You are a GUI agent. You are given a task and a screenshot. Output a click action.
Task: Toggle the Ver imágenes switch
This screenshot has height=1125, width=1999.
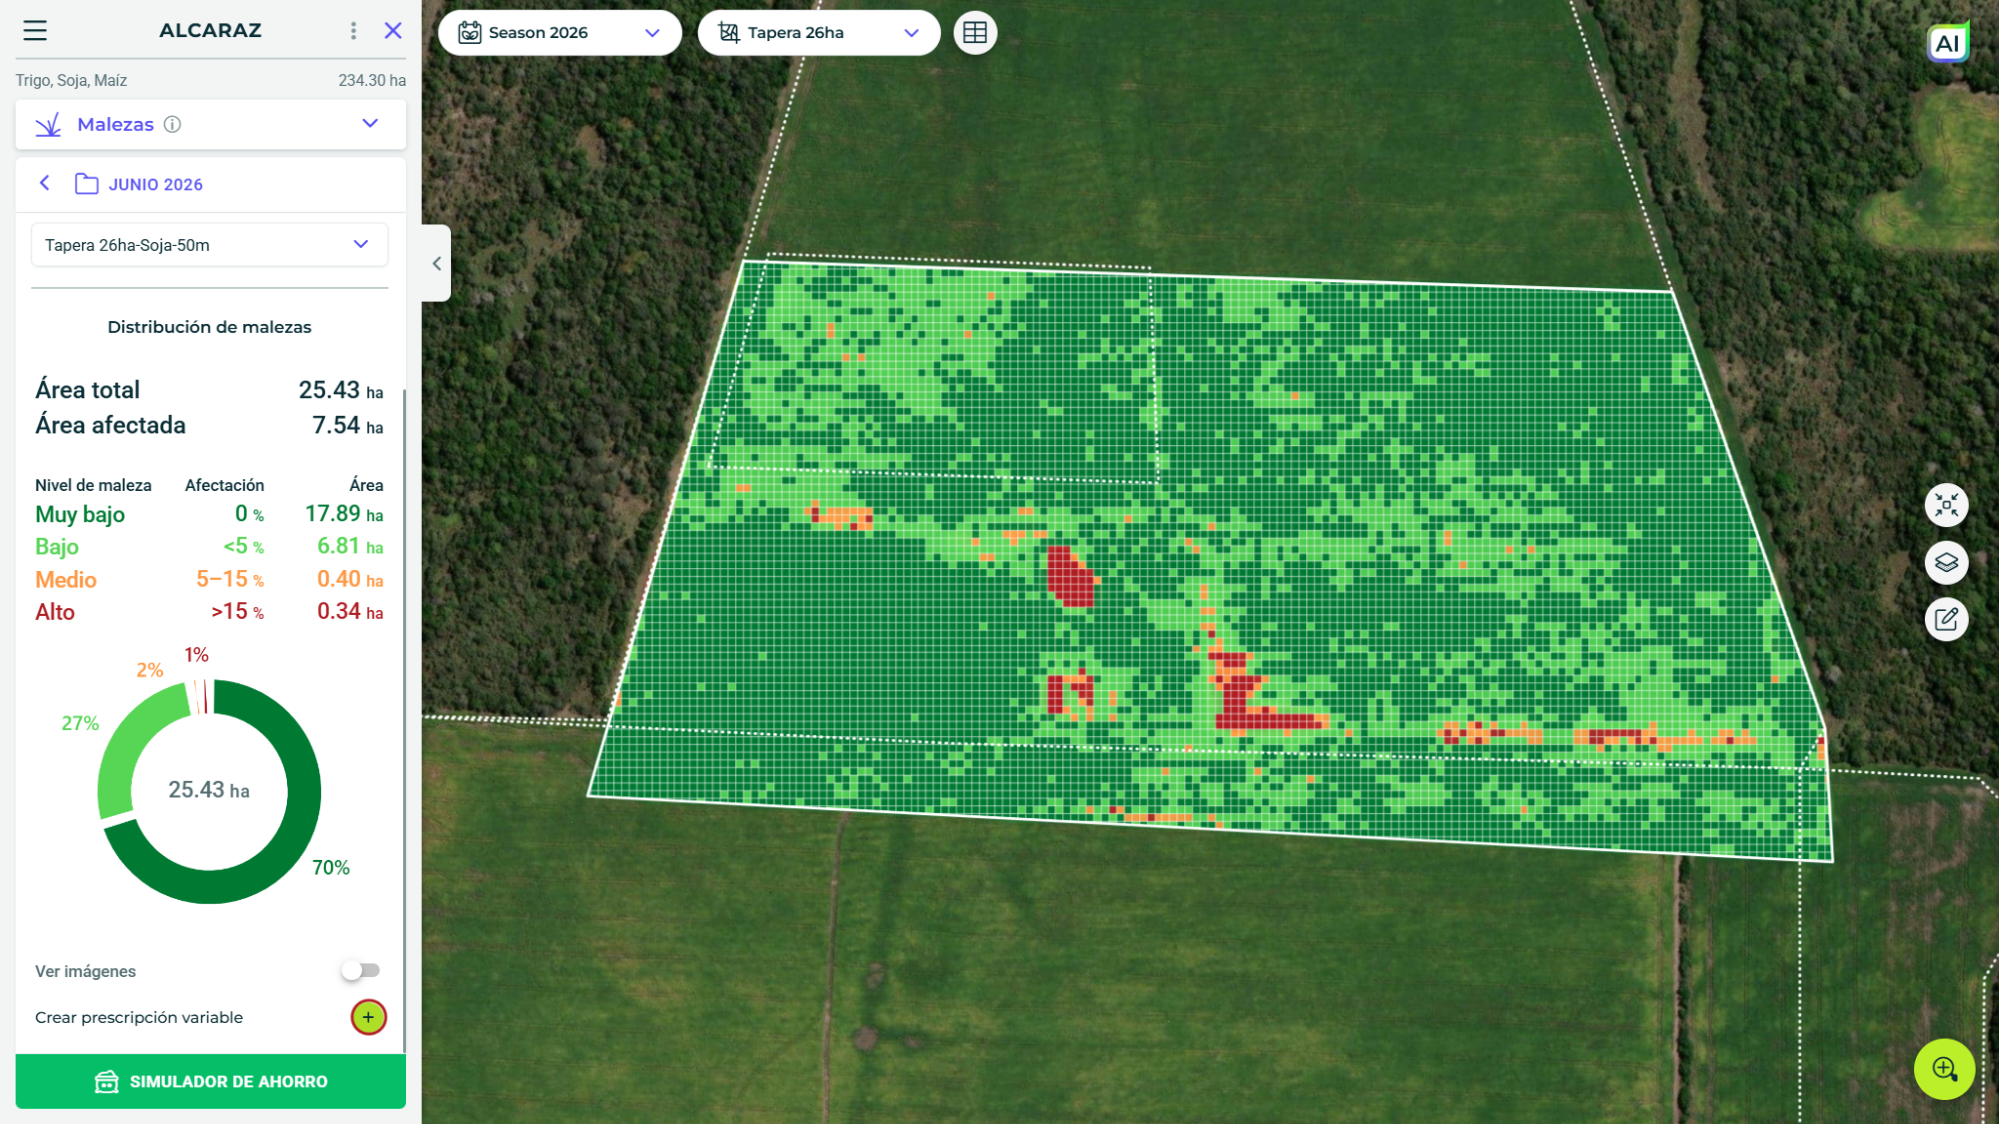click(x=360, y=970)
